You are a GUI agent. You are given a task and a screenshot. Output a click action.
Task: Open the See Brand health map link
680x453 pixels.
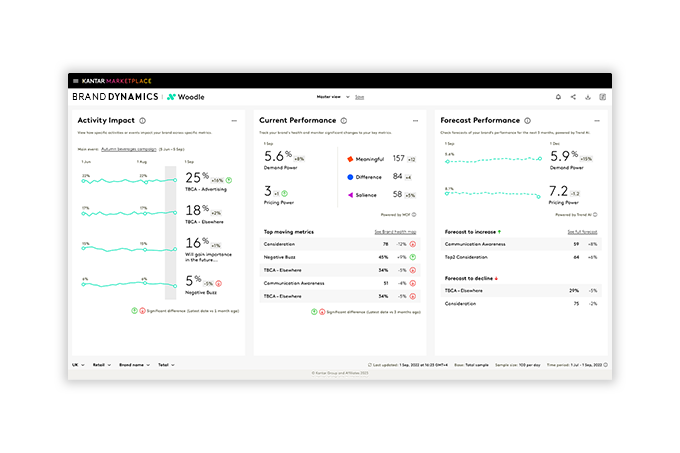pos(394,231)
